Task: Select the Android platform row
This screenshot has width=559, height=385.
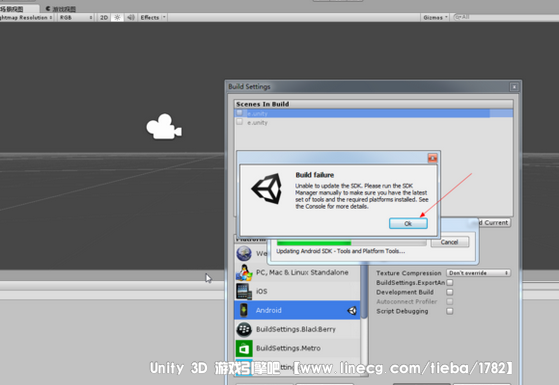Action: tap(297, 310)
